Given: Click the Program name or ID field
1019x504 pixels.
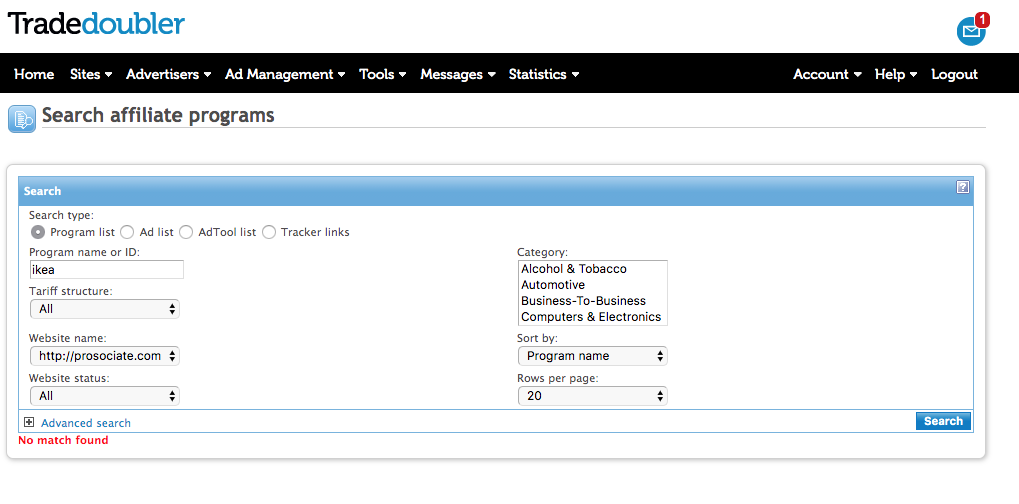Looking at the screenshot, I should tap(106, 269).
